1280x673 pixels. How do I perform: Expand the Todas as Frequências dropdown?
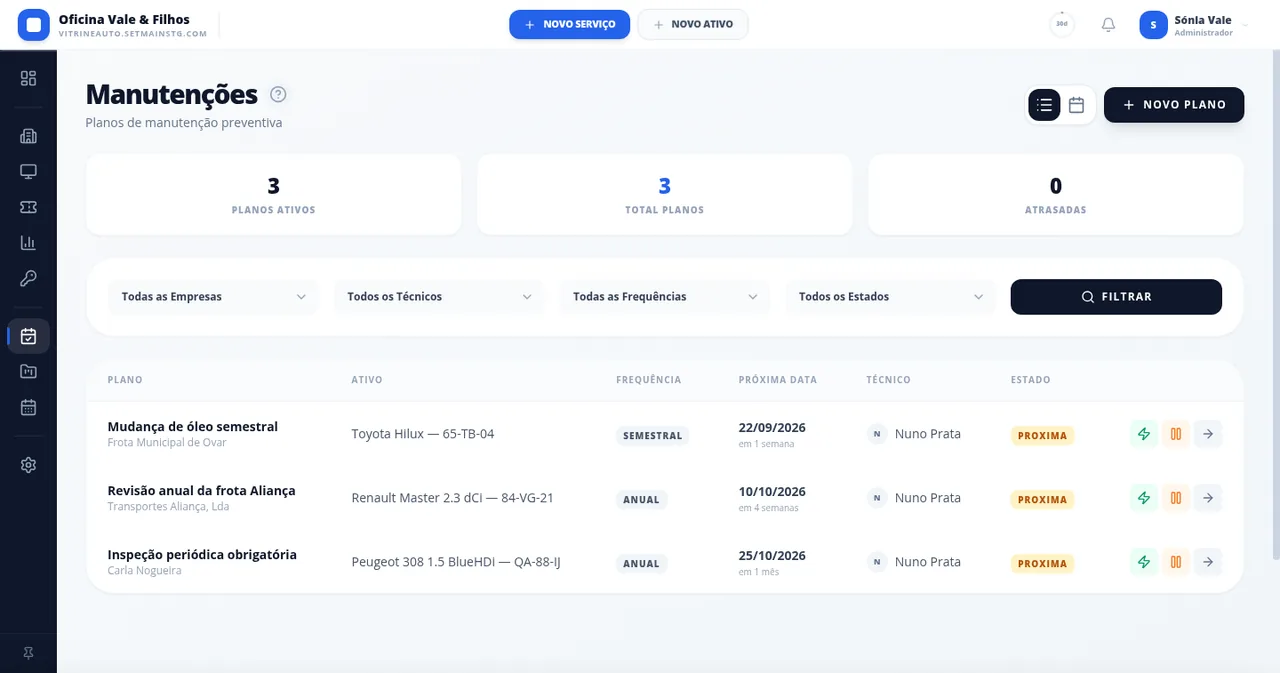[x=665, y=297]
